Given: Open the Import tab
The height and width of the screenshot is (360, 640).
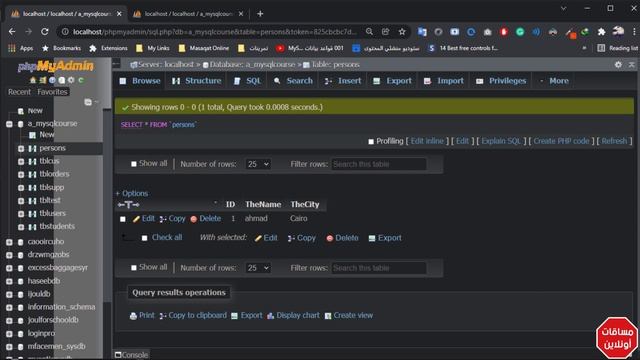Looking at the screenshot, I should pos(444,81).
